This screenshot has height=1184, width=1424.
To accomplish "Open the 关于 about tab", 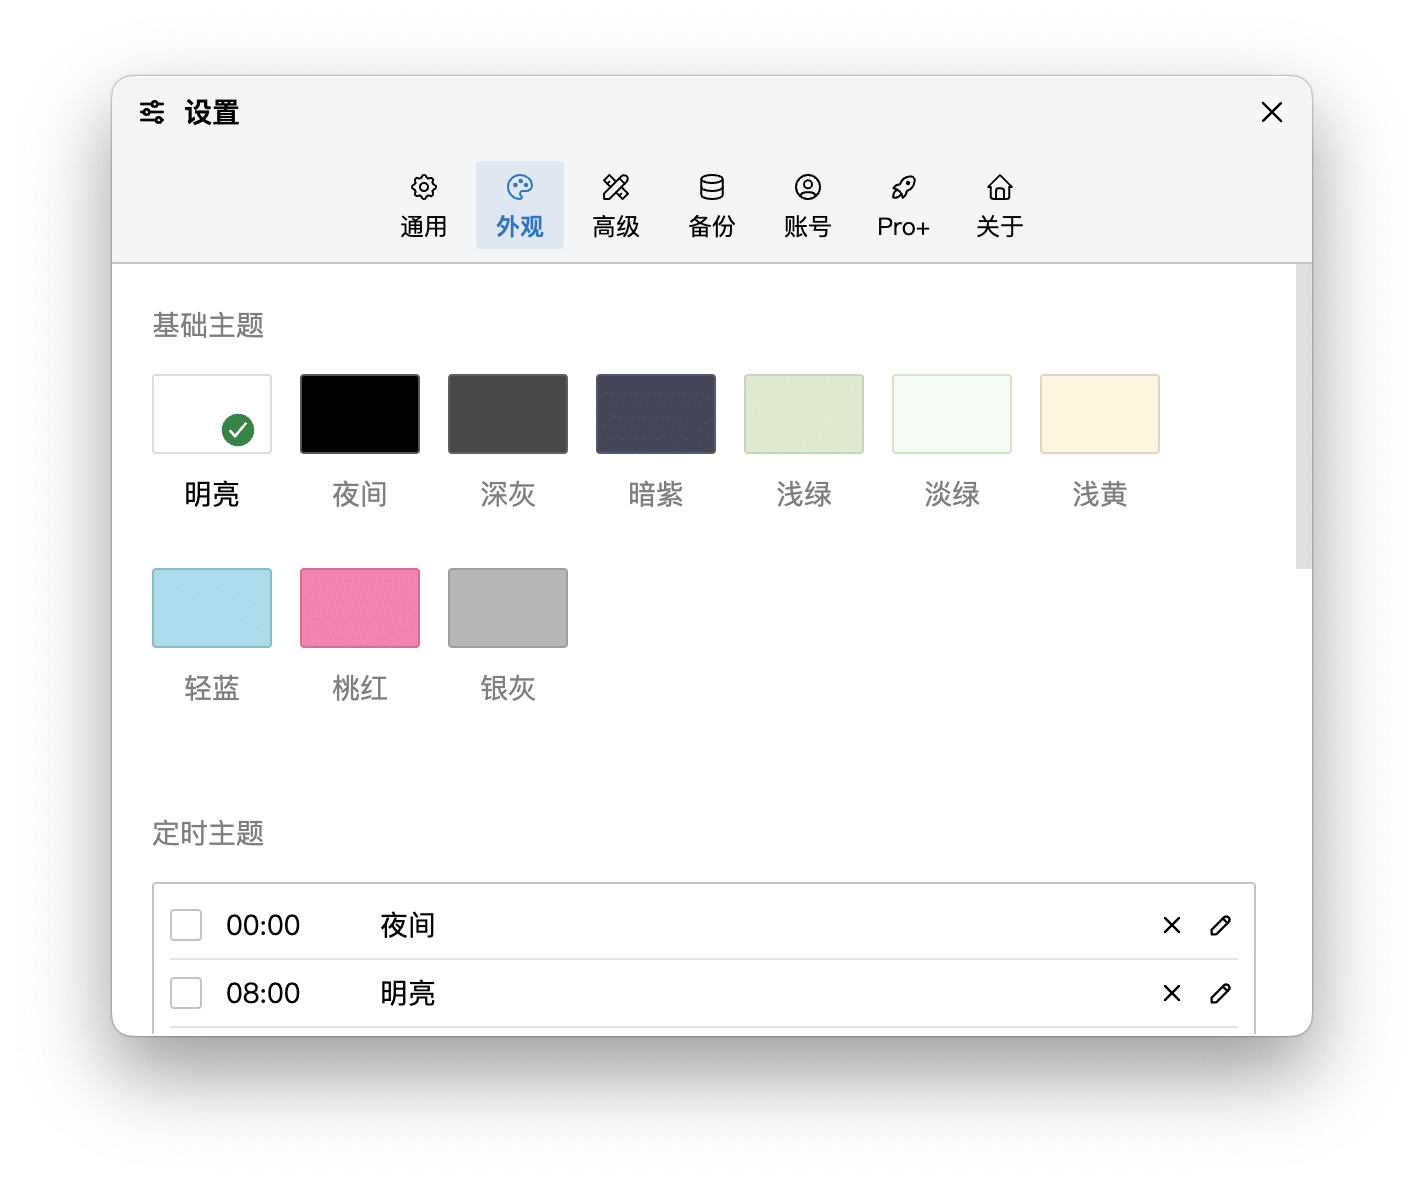I will click(1000, 206).
